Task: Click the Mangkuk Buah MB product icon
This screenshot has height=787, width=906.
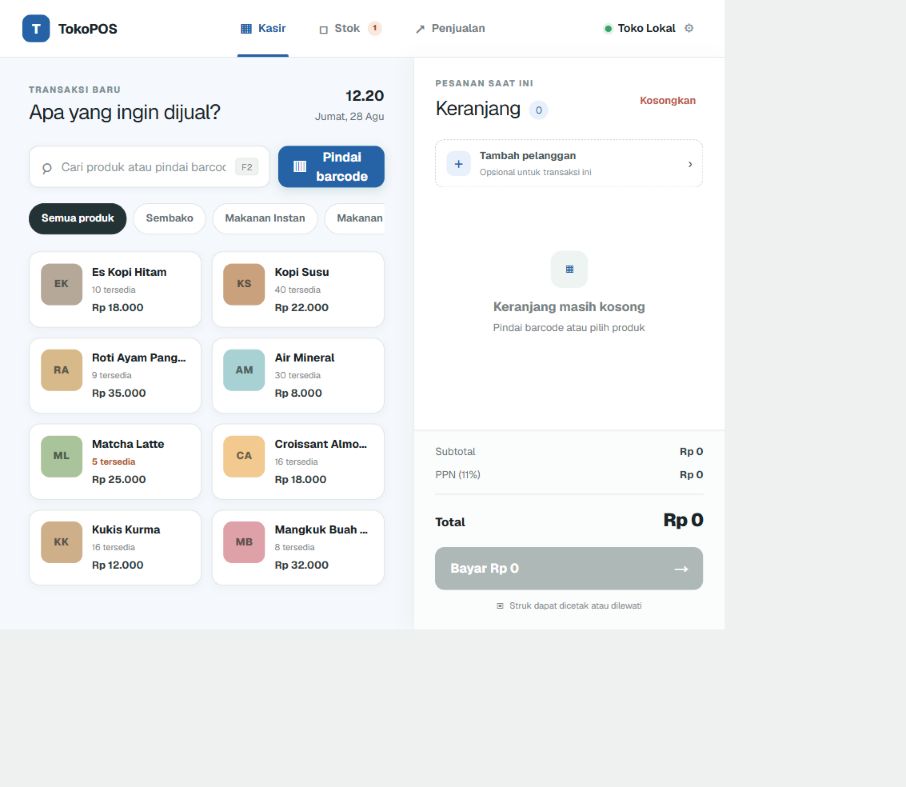Action: [x=244, y=542]
